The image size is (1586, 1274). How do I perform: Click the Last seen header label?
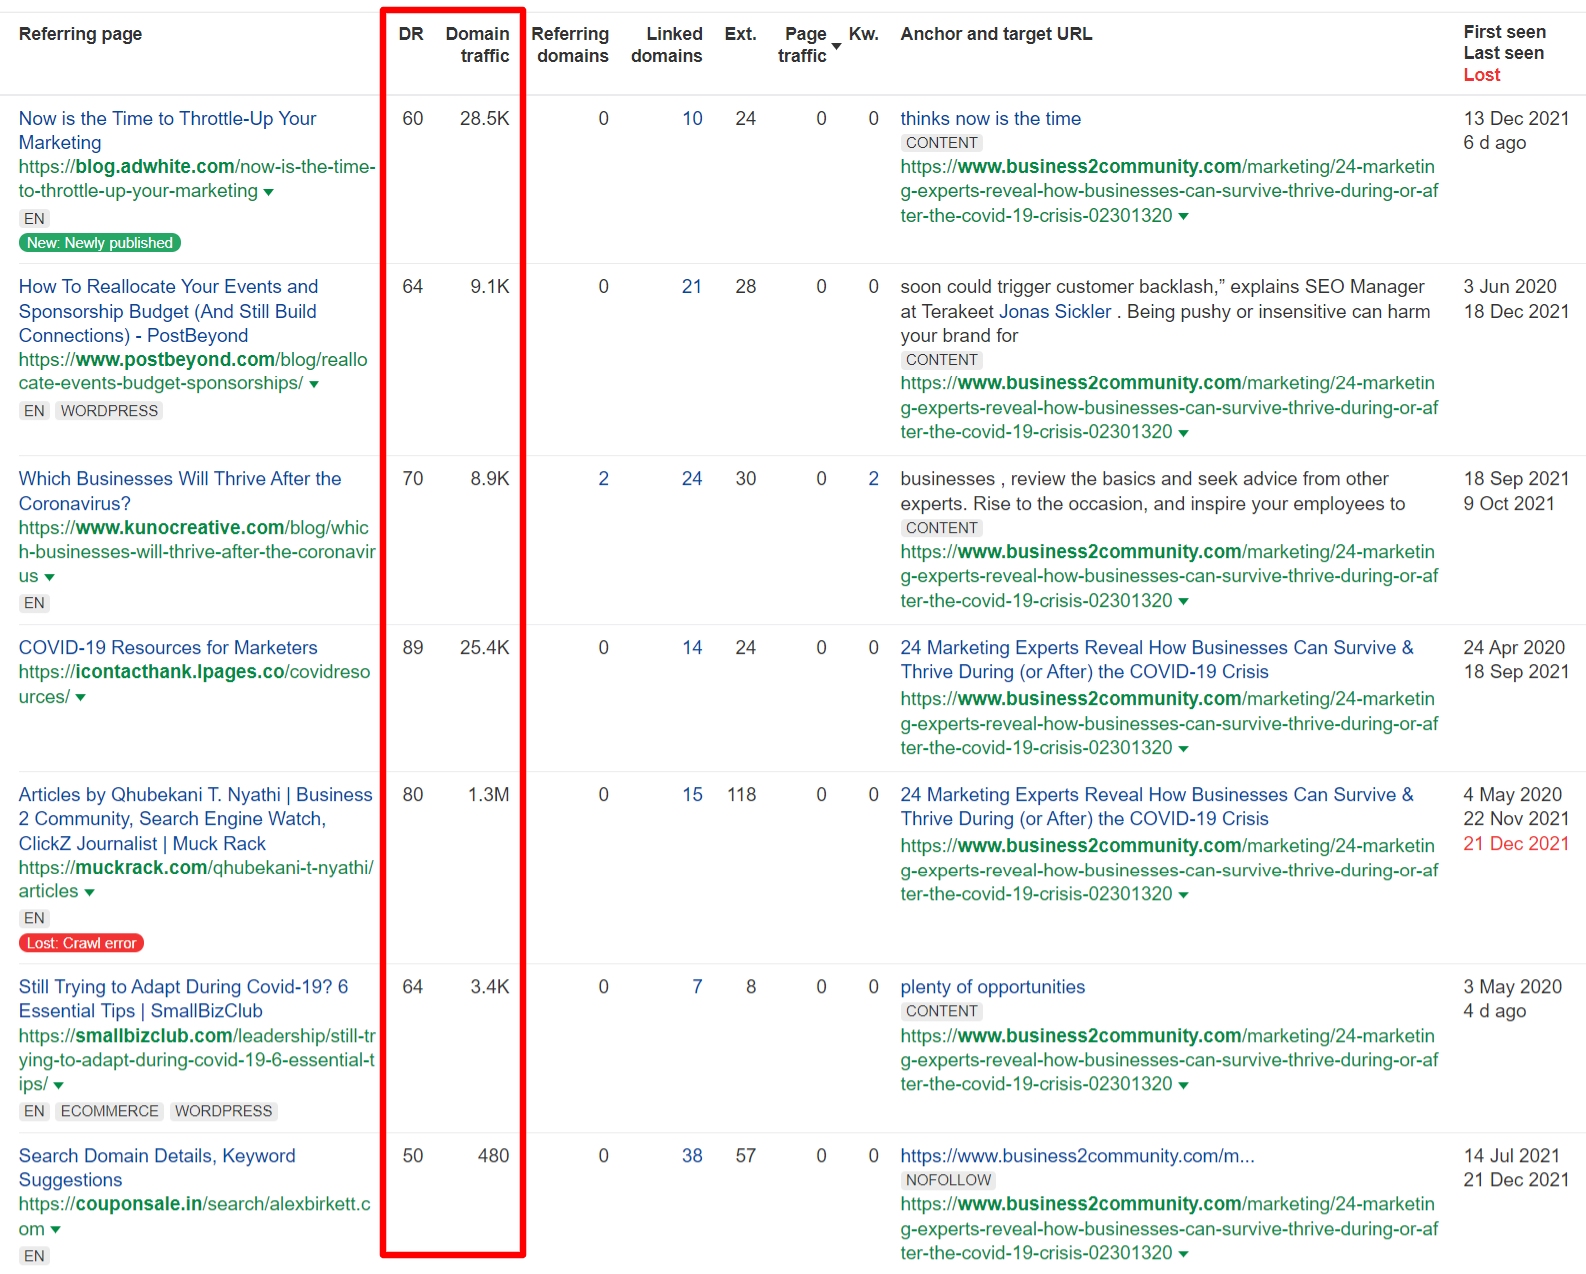coord(1504,53)
